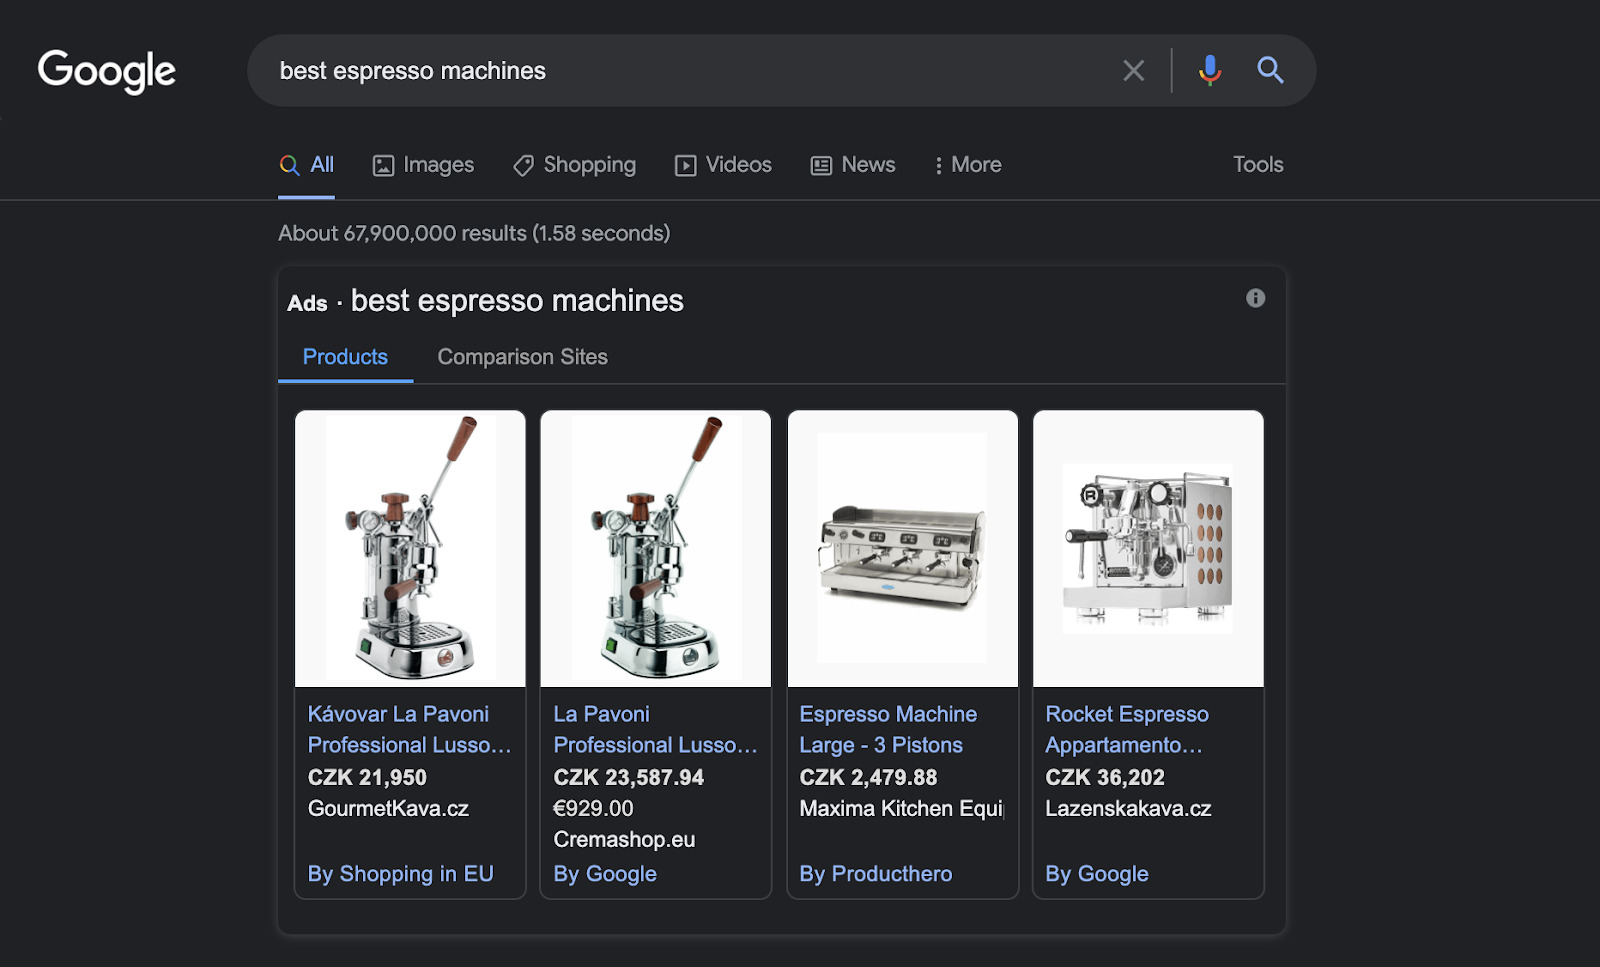This screenshot has width=1600, height=967.
Task: Open the Kávovar La Pavoni Professional Lusso link
Action: [x=408, y=729]
